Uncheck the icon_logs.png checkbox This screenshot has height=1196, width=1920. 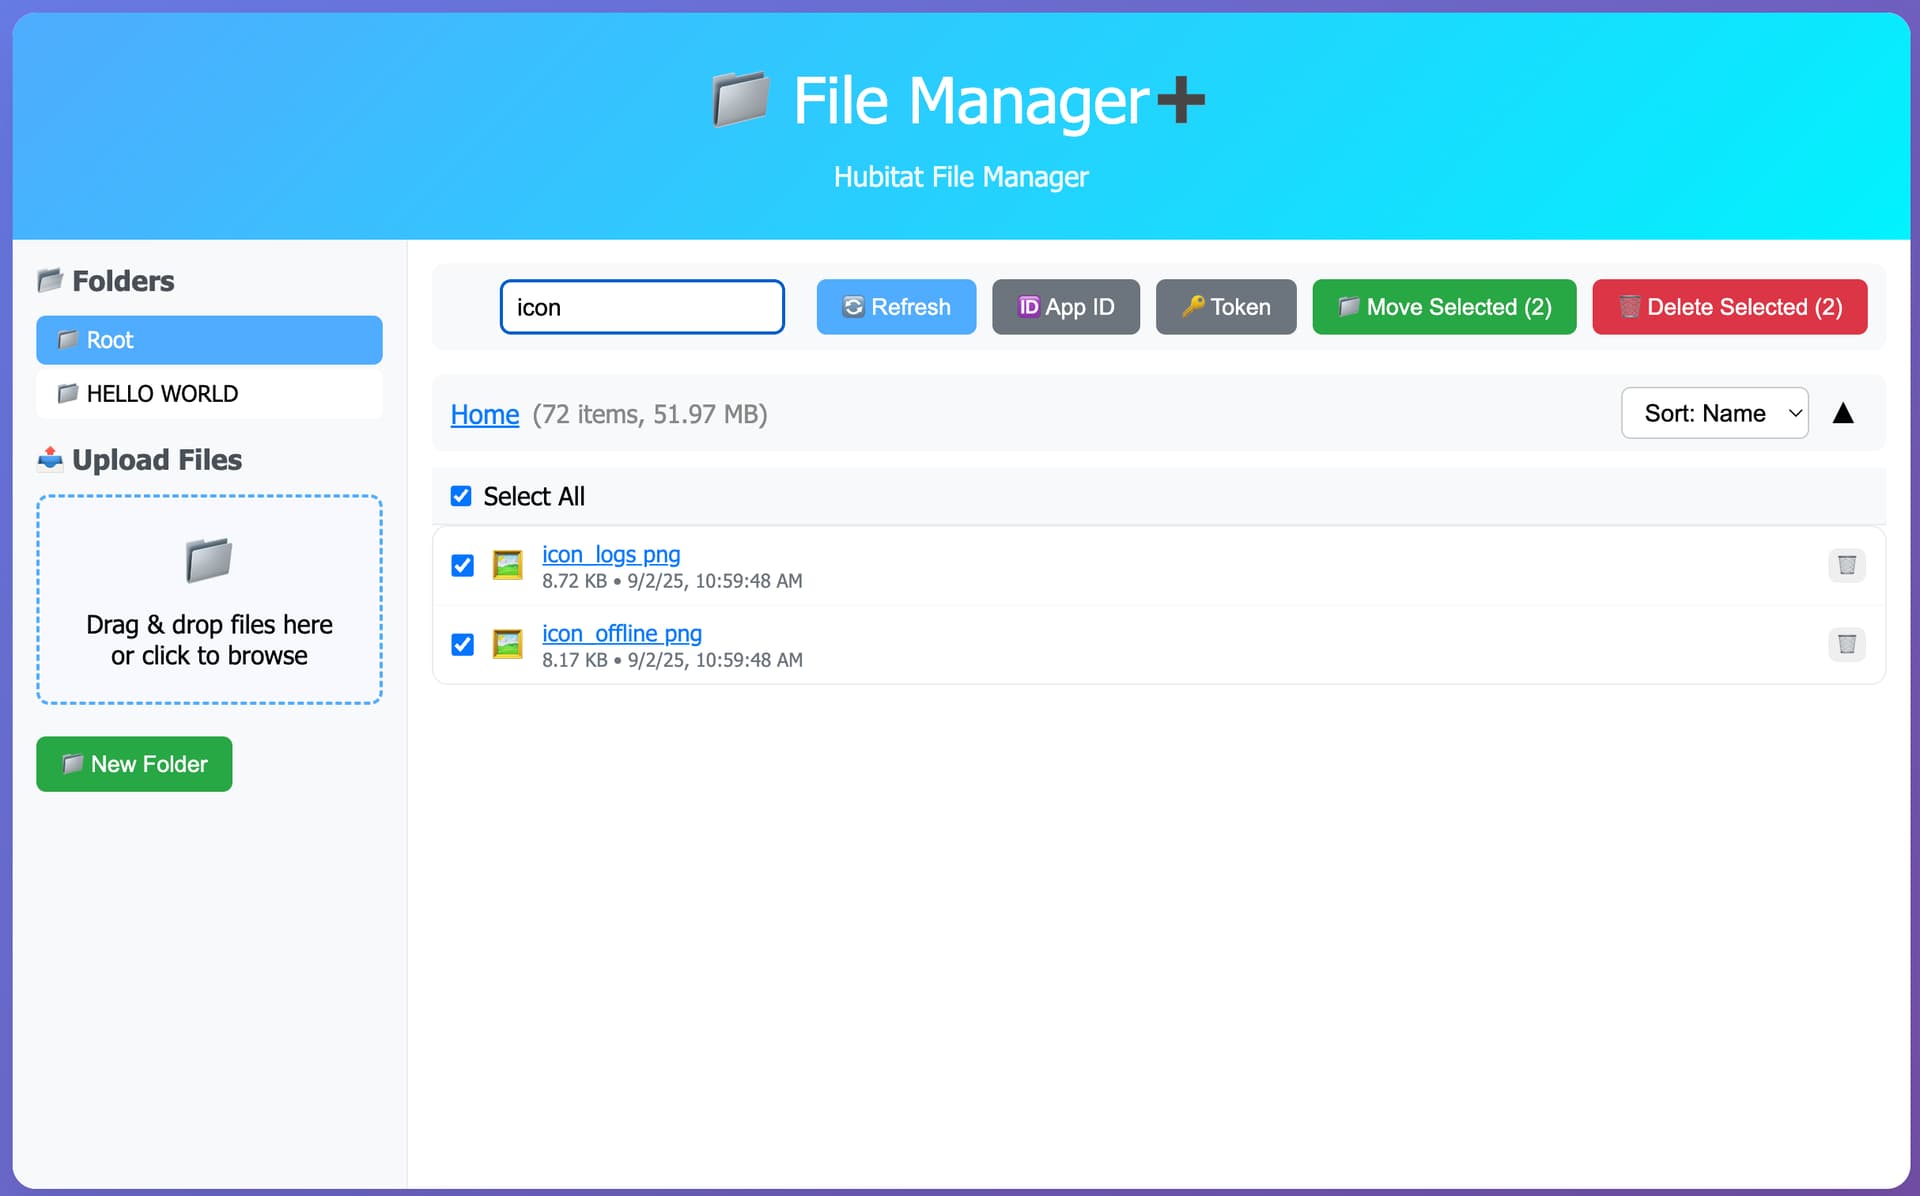pyautogui.click(x=462, y=565)
